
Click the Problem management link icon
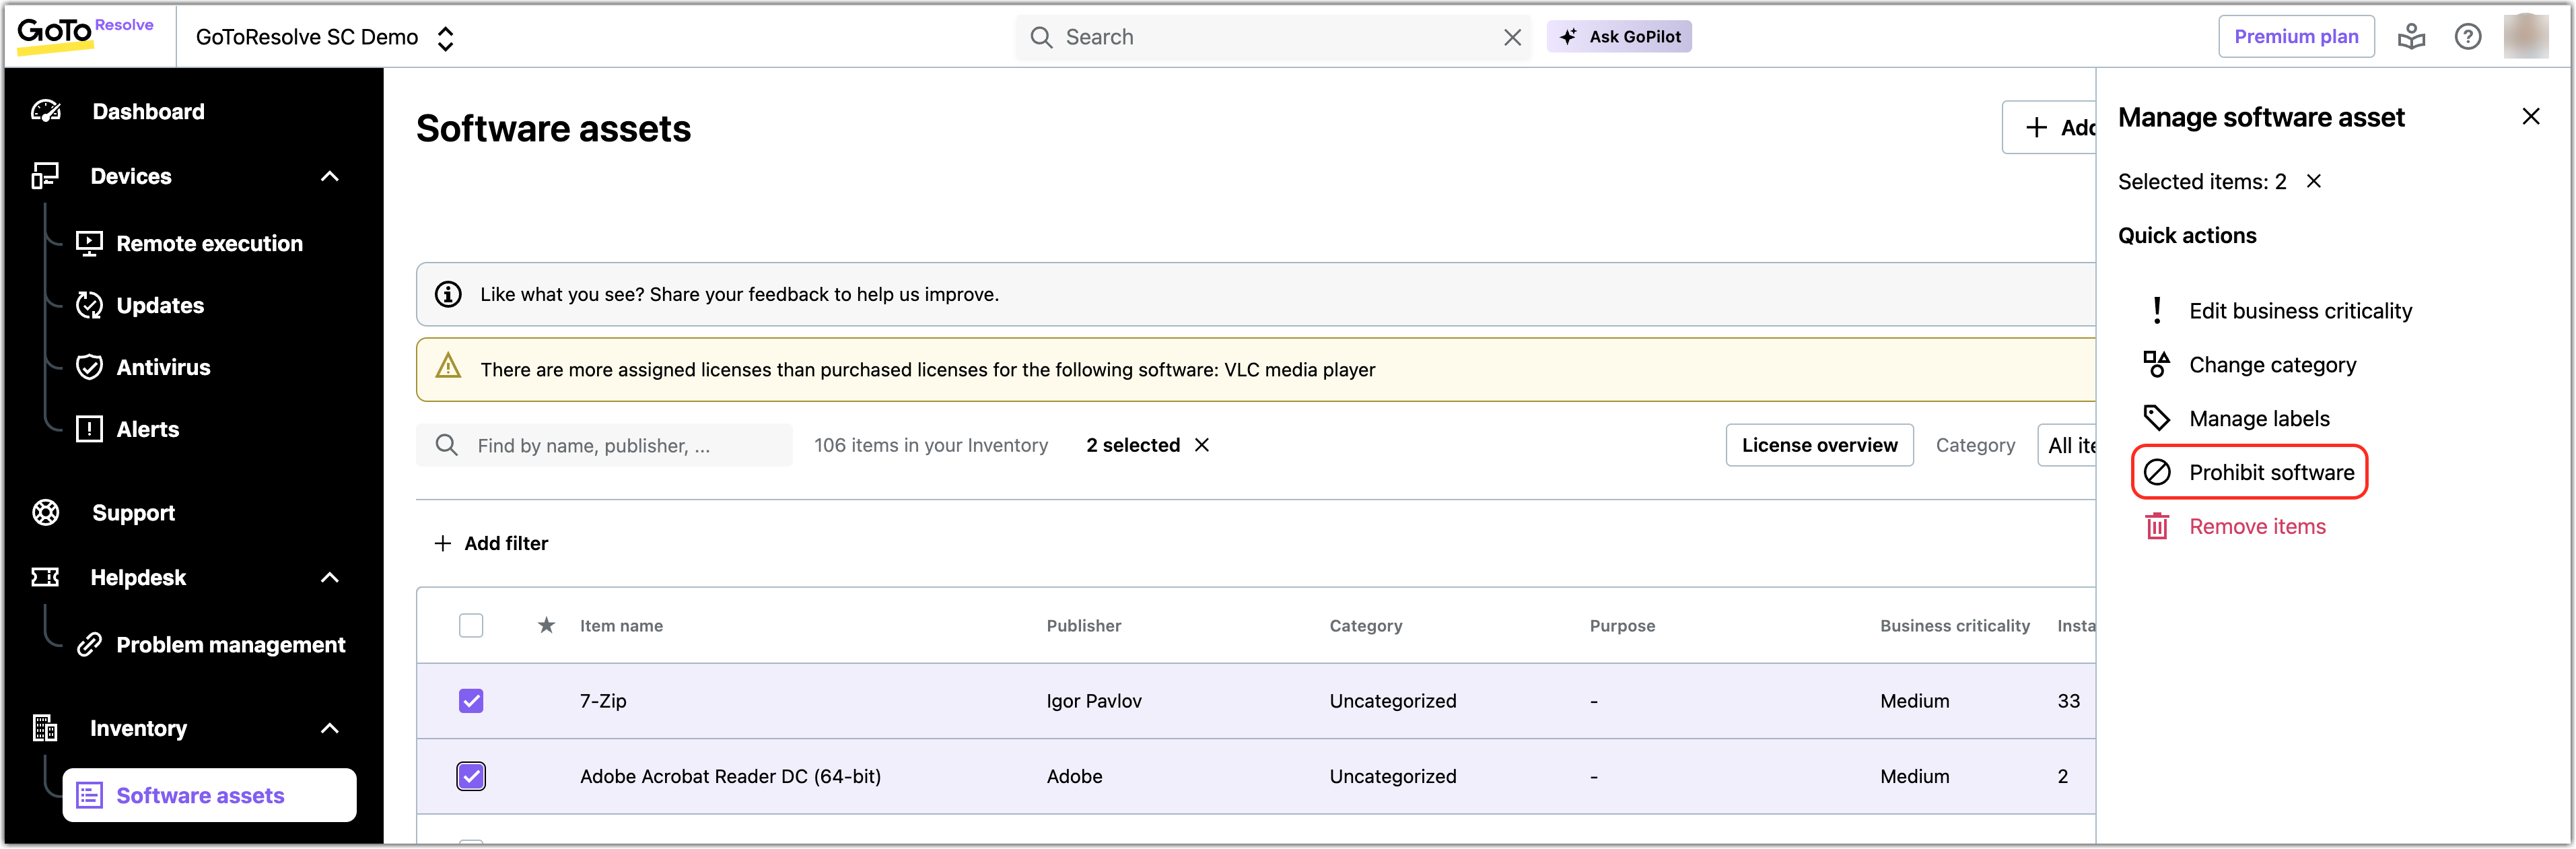[89, 644]
